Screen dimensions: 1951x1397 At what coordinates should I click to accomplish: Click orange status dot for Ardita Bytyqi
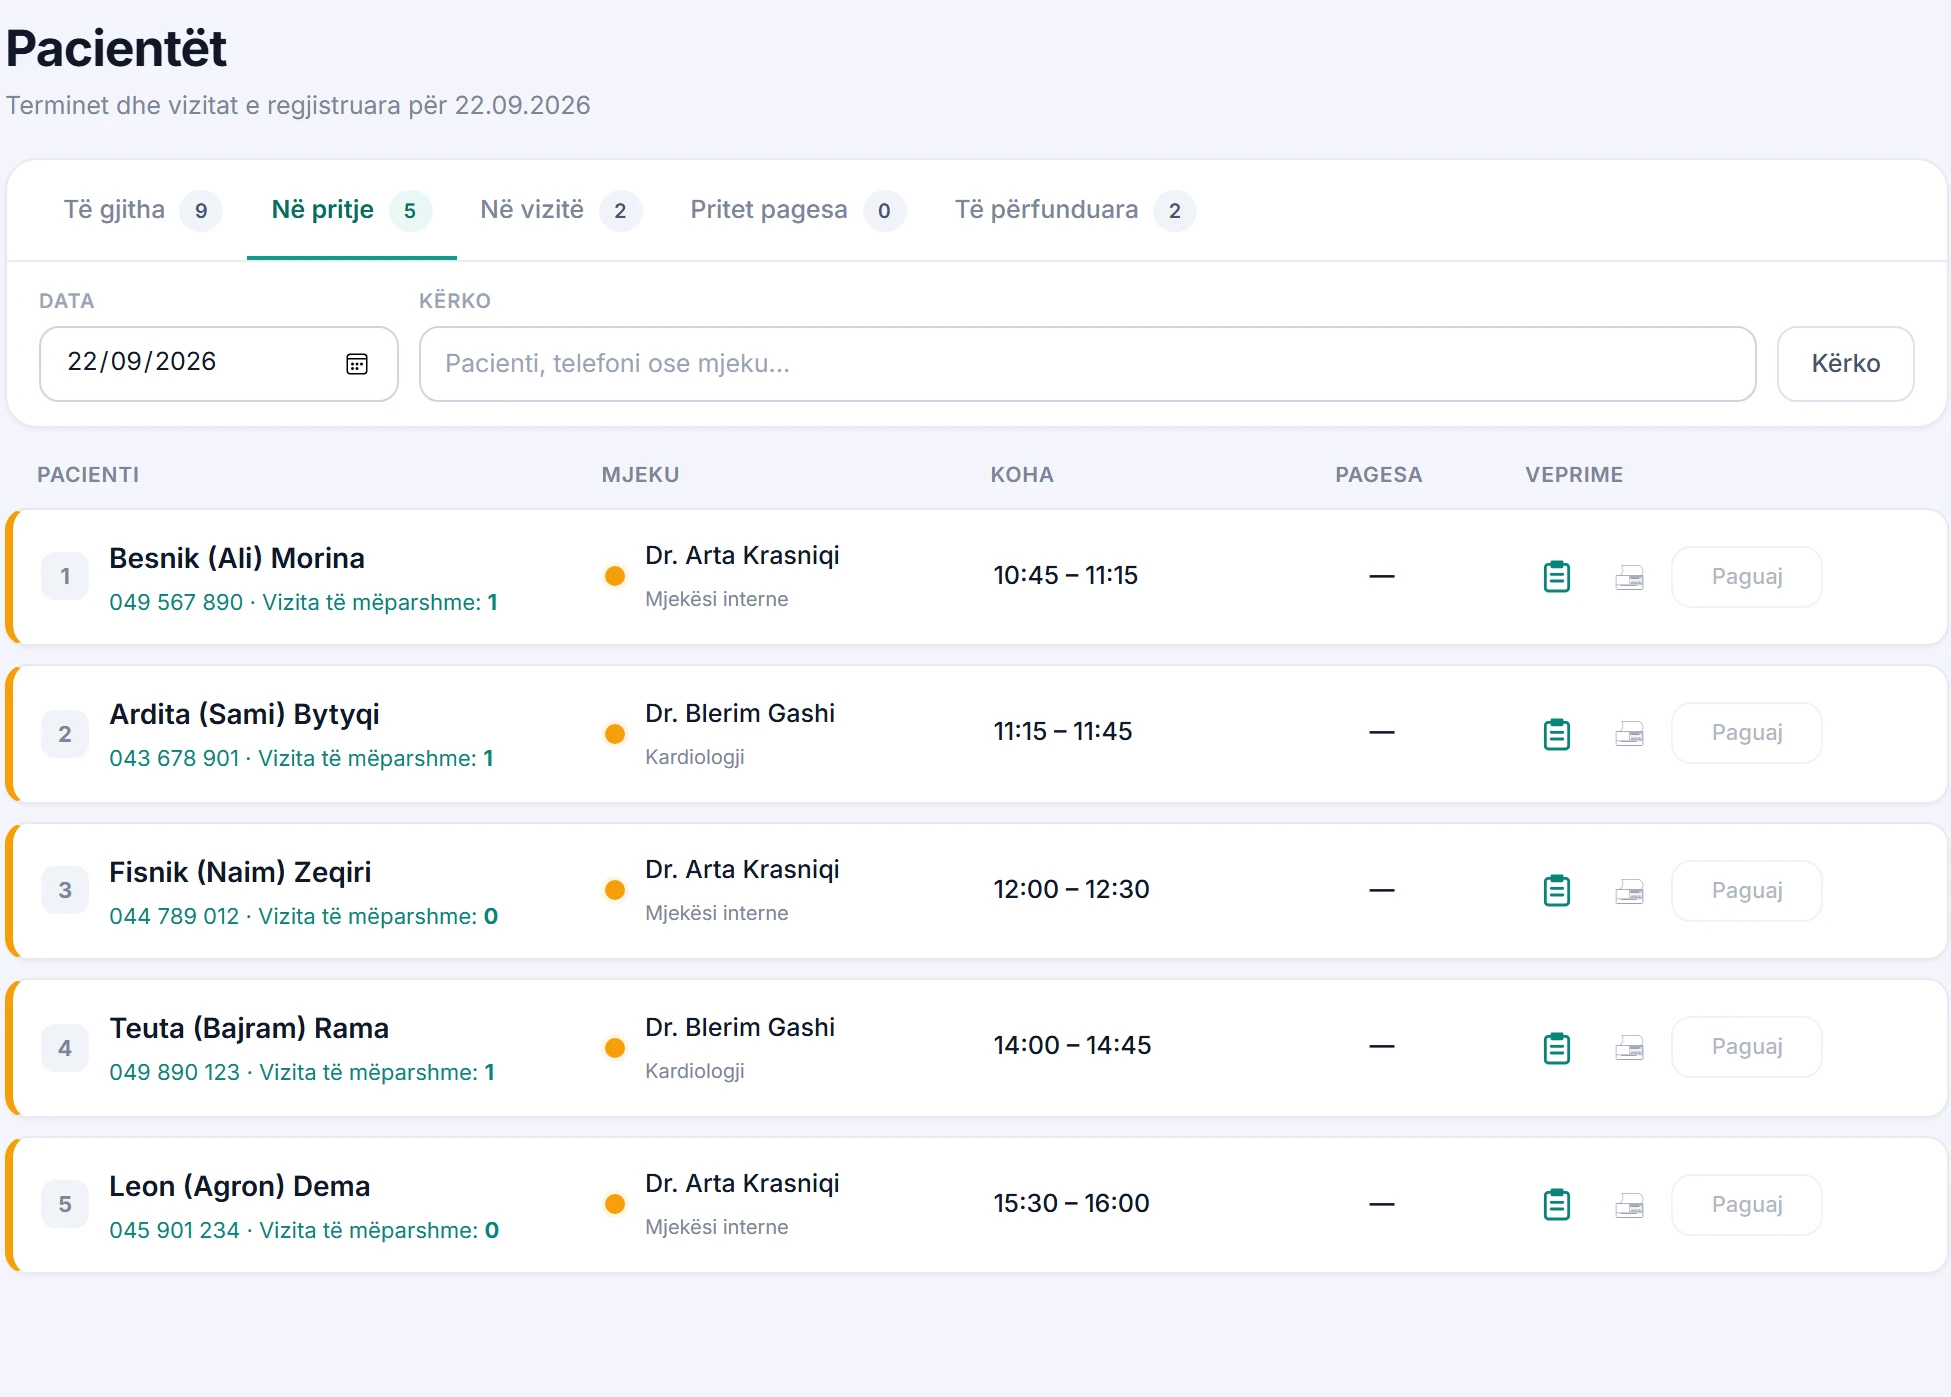[615, 734]
